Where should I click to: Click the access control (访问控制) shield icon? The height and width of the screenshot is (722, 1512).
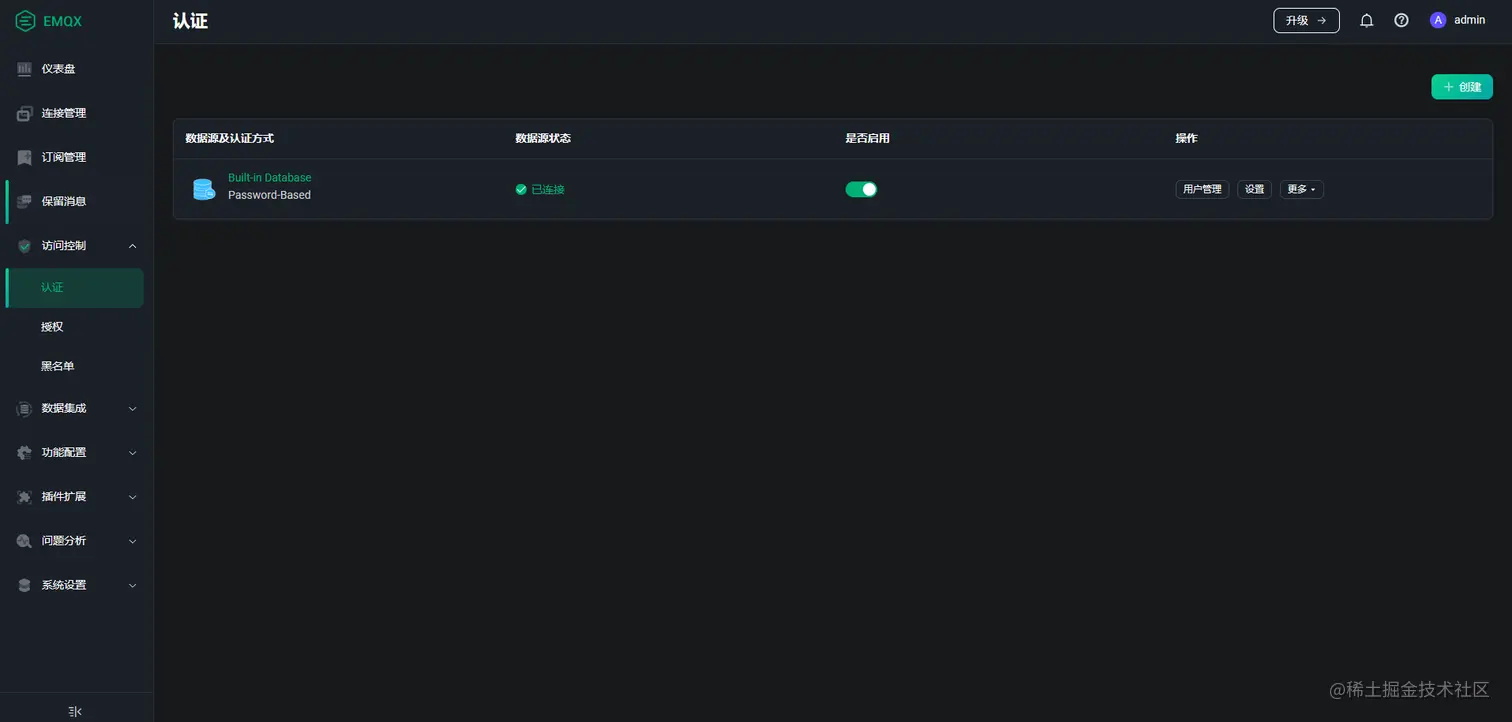(x=25, y=246)
